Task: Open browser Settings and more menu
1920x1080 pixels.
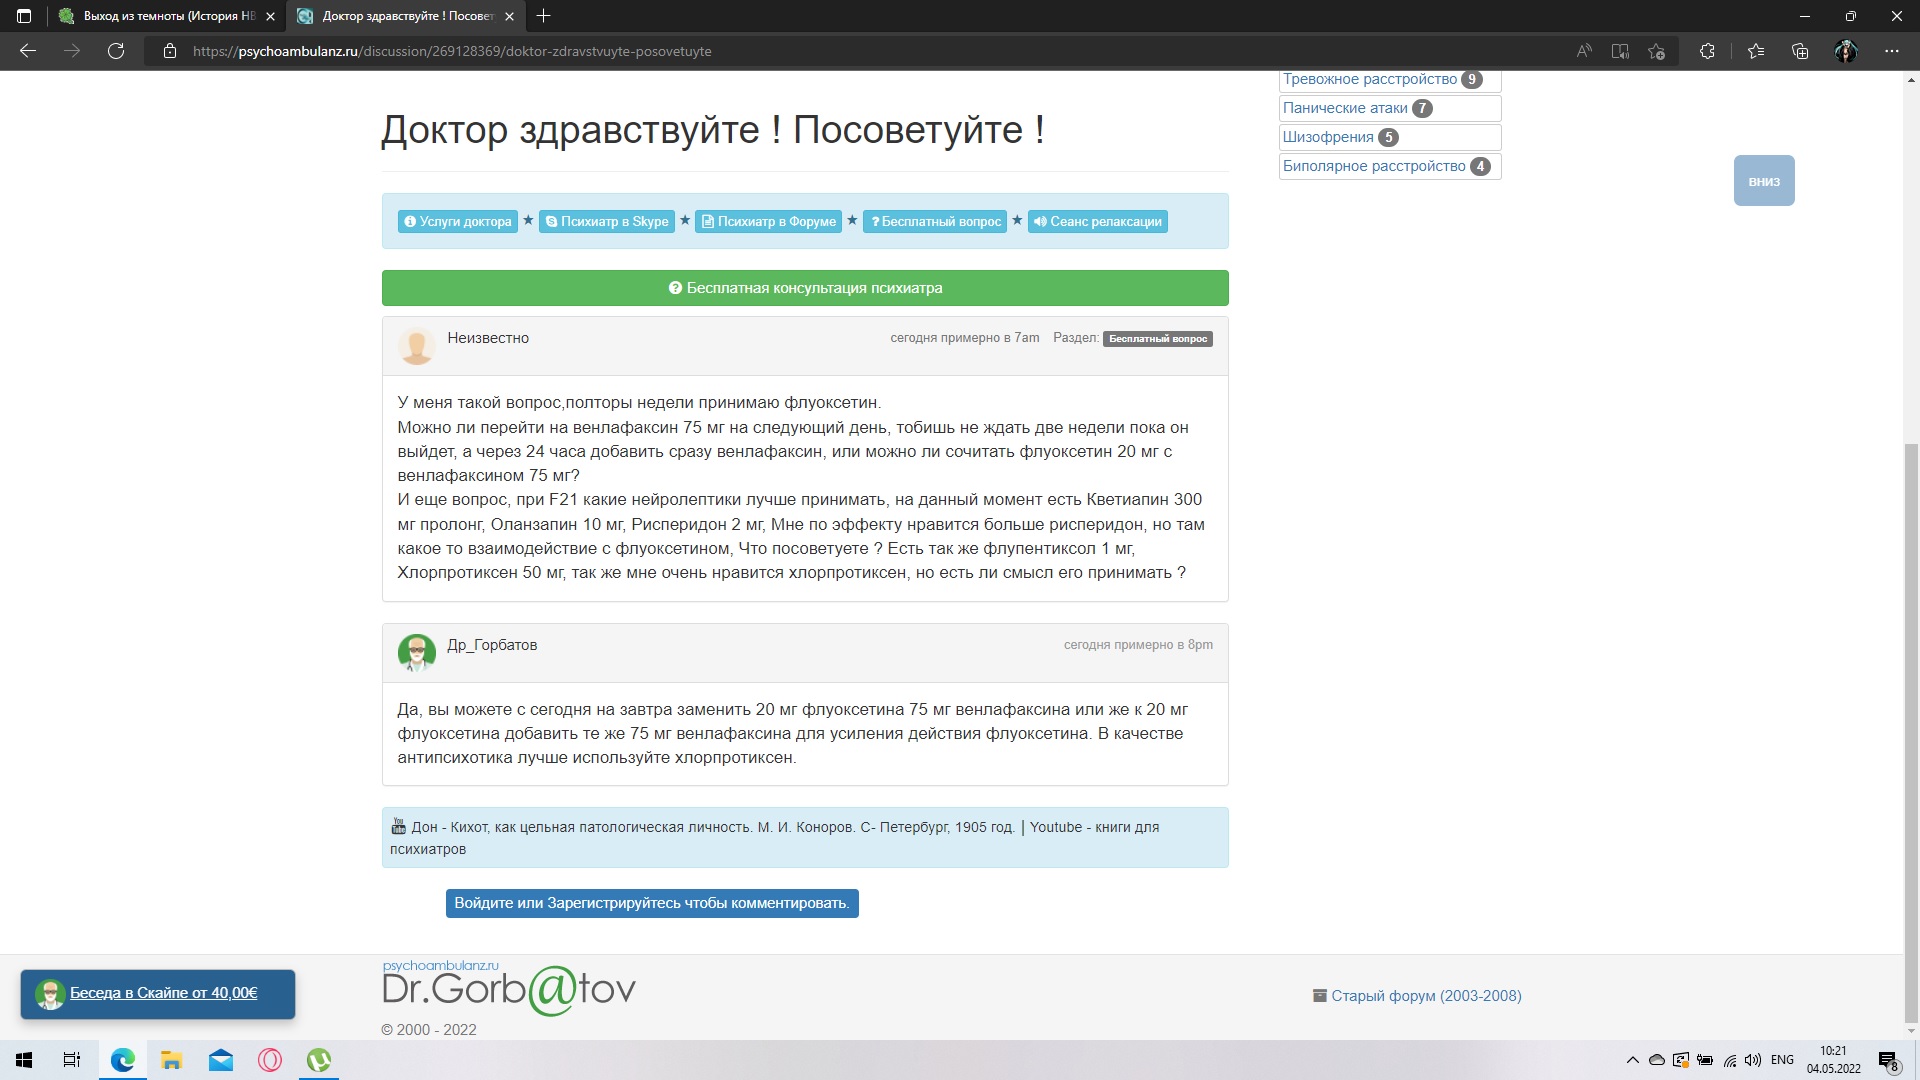Action: [x=1891, y=51]
